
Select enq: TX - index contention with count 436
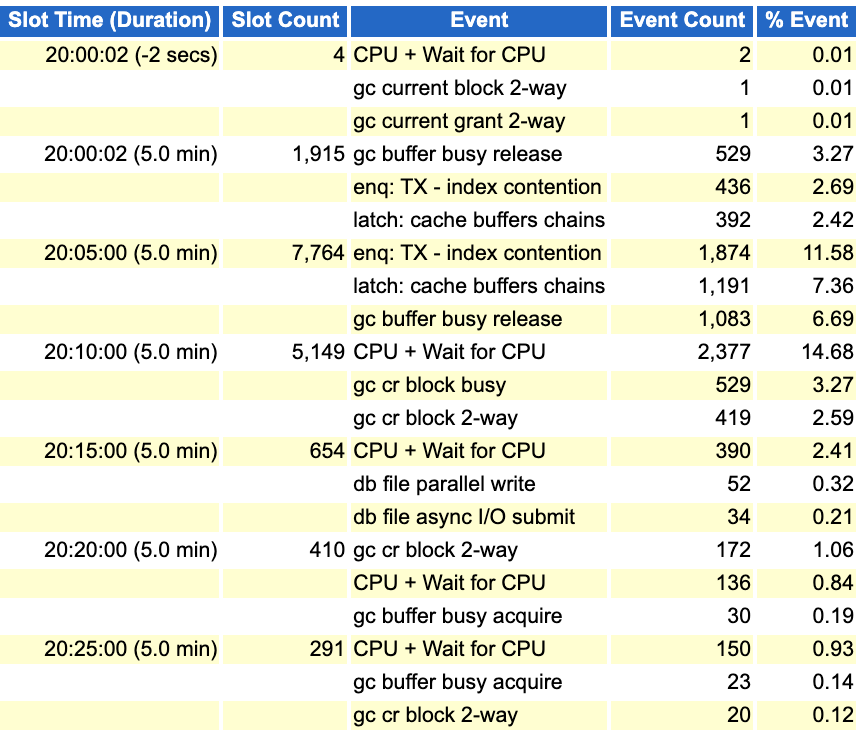(477, 187)
